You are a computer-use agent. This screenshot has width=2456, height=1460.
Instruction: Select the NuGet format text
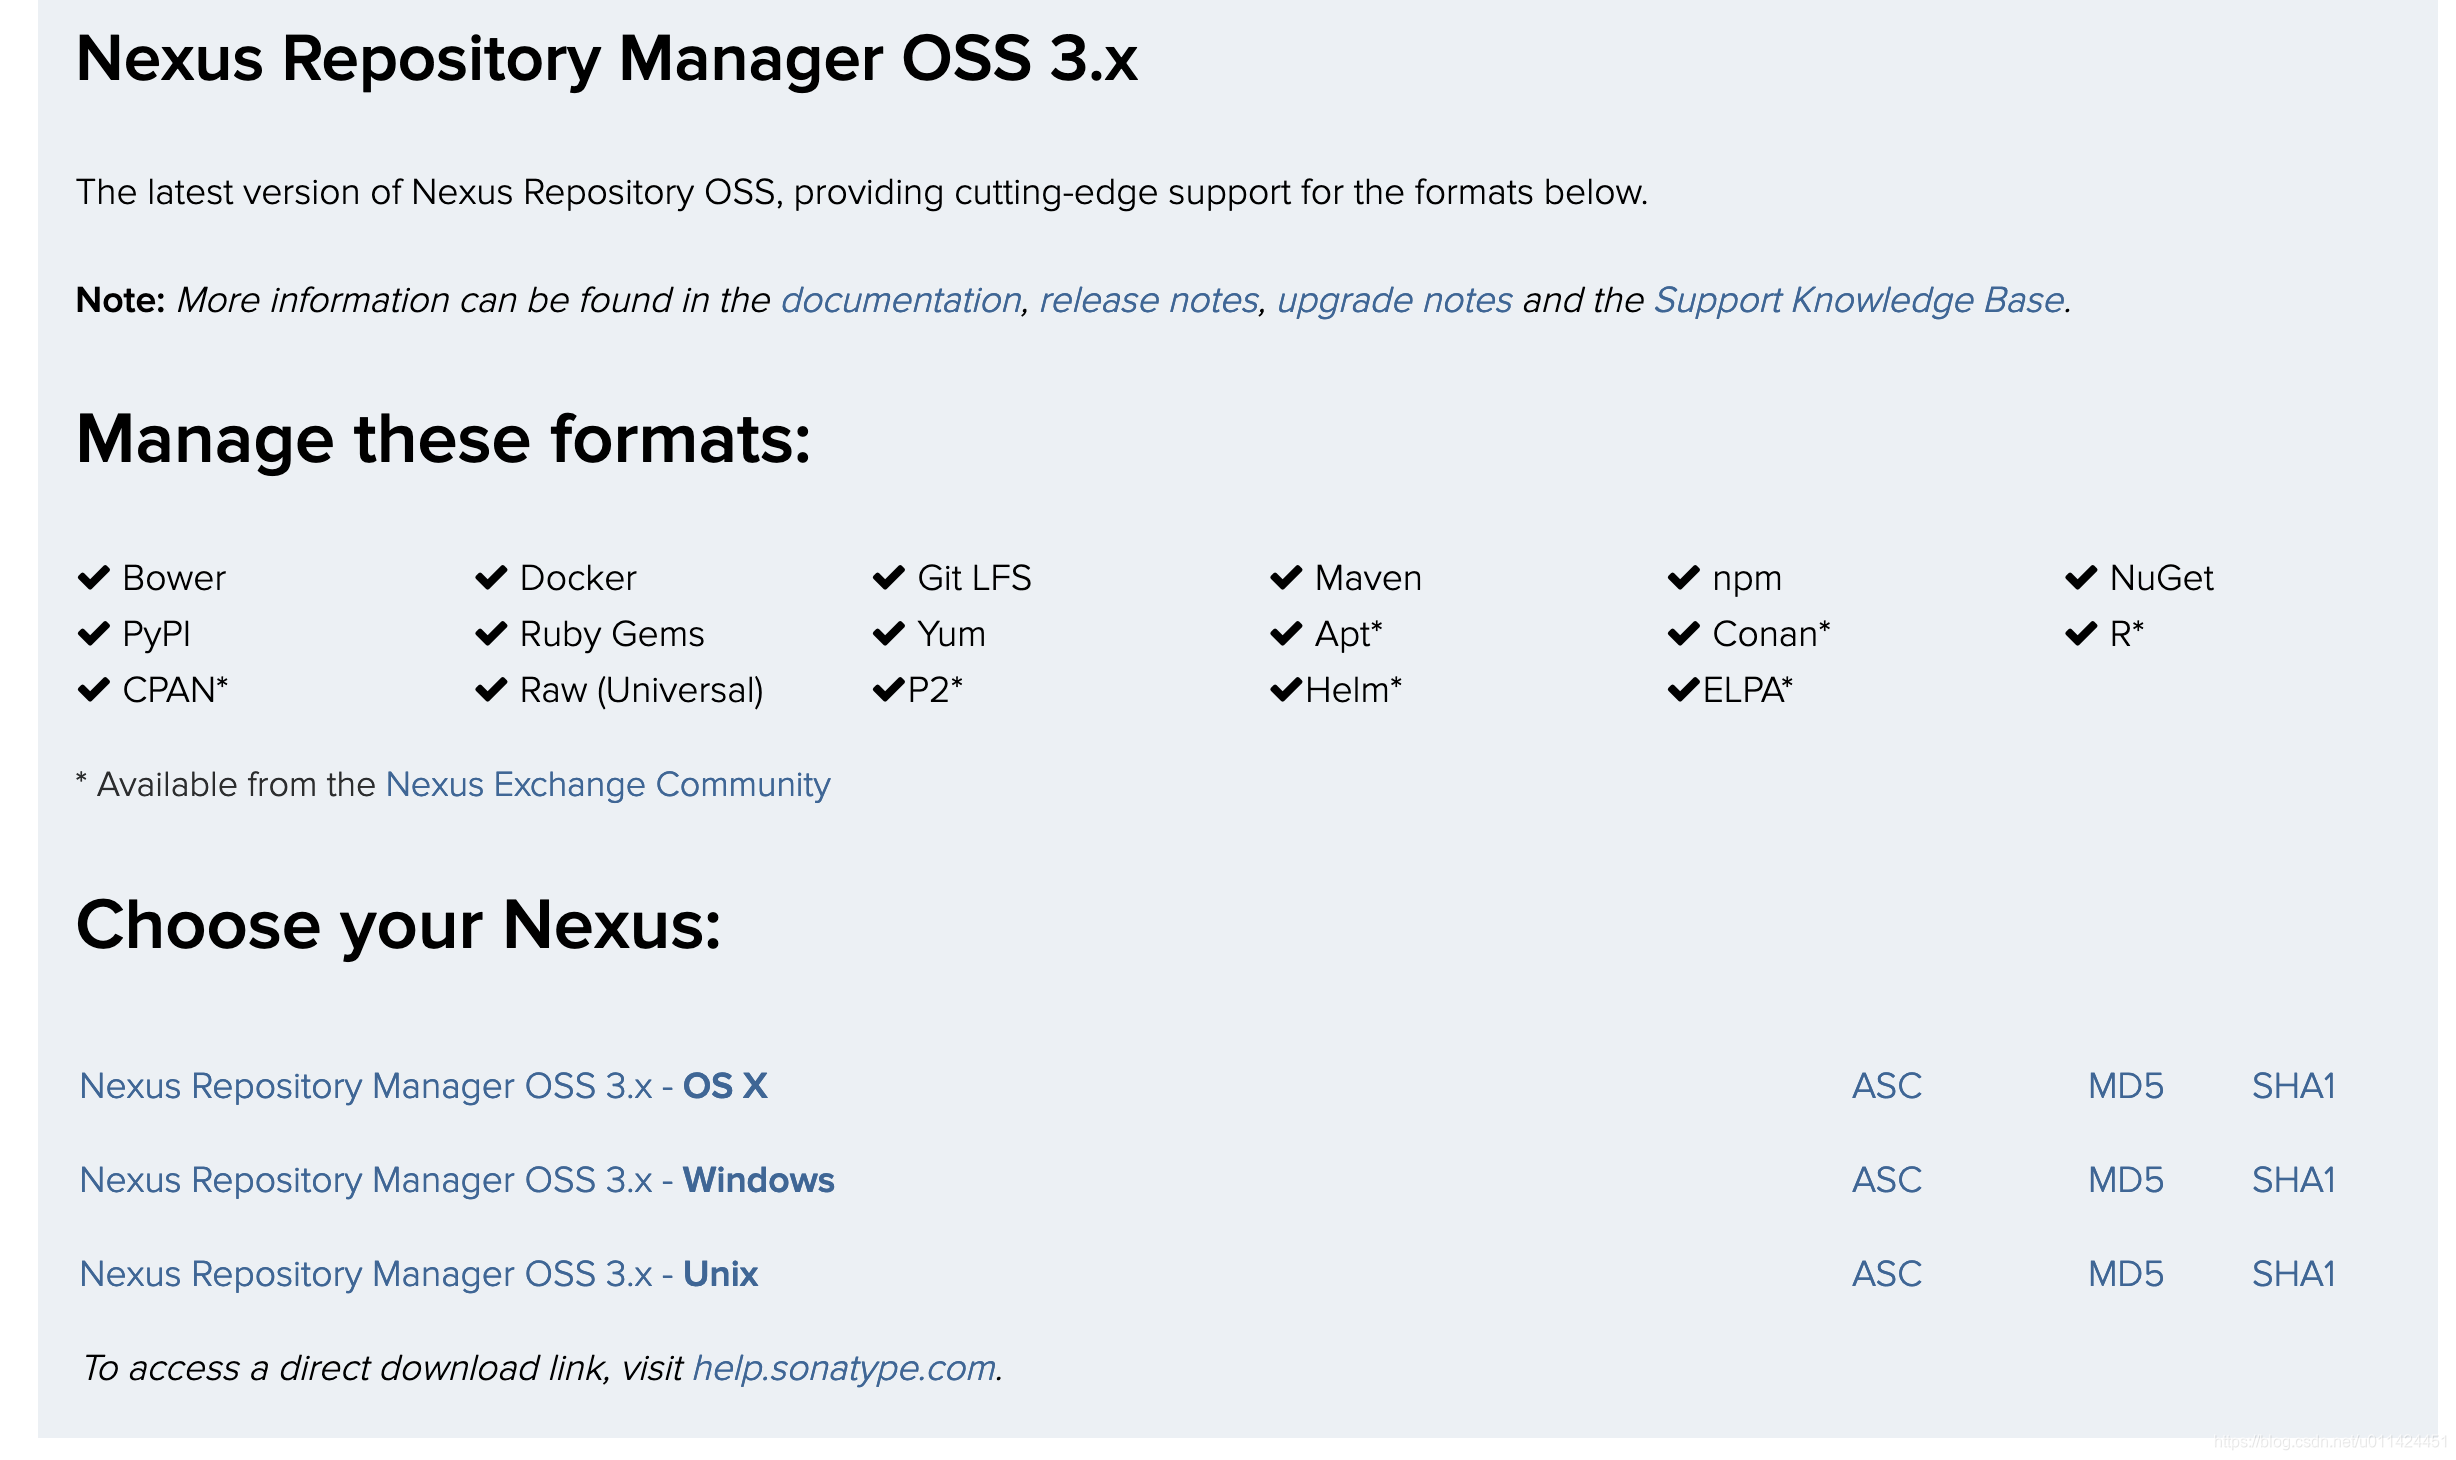point(2162,578)
